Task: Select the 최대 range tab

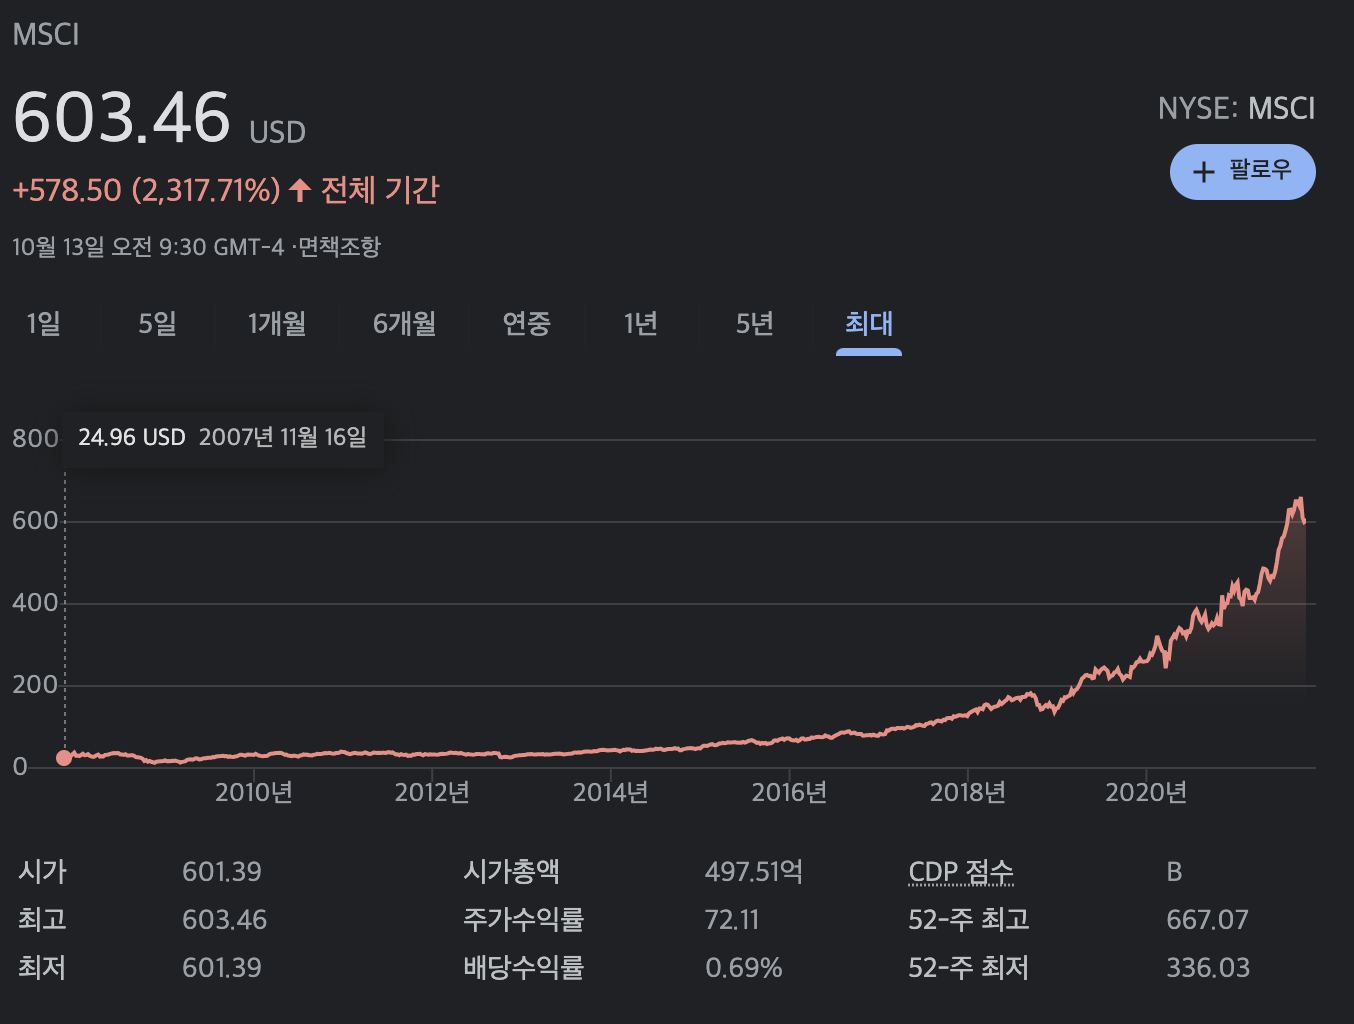Action: (868, 324)
